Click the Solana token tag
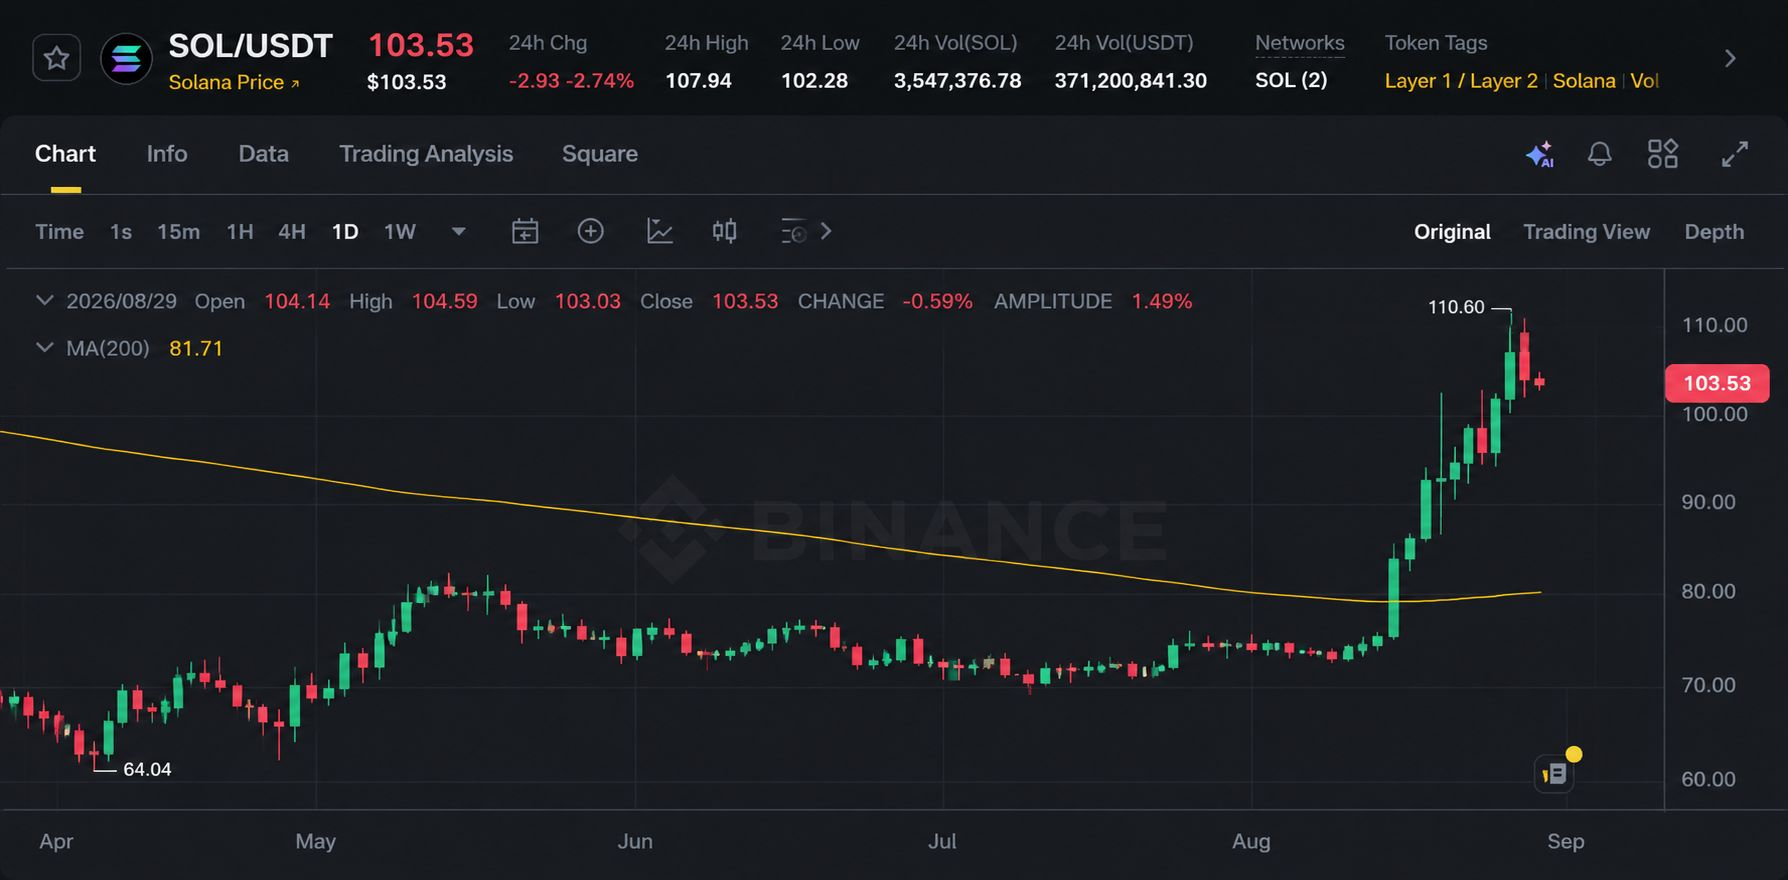The height and width of the screenshot is (880, 1788). point(1584,80)
